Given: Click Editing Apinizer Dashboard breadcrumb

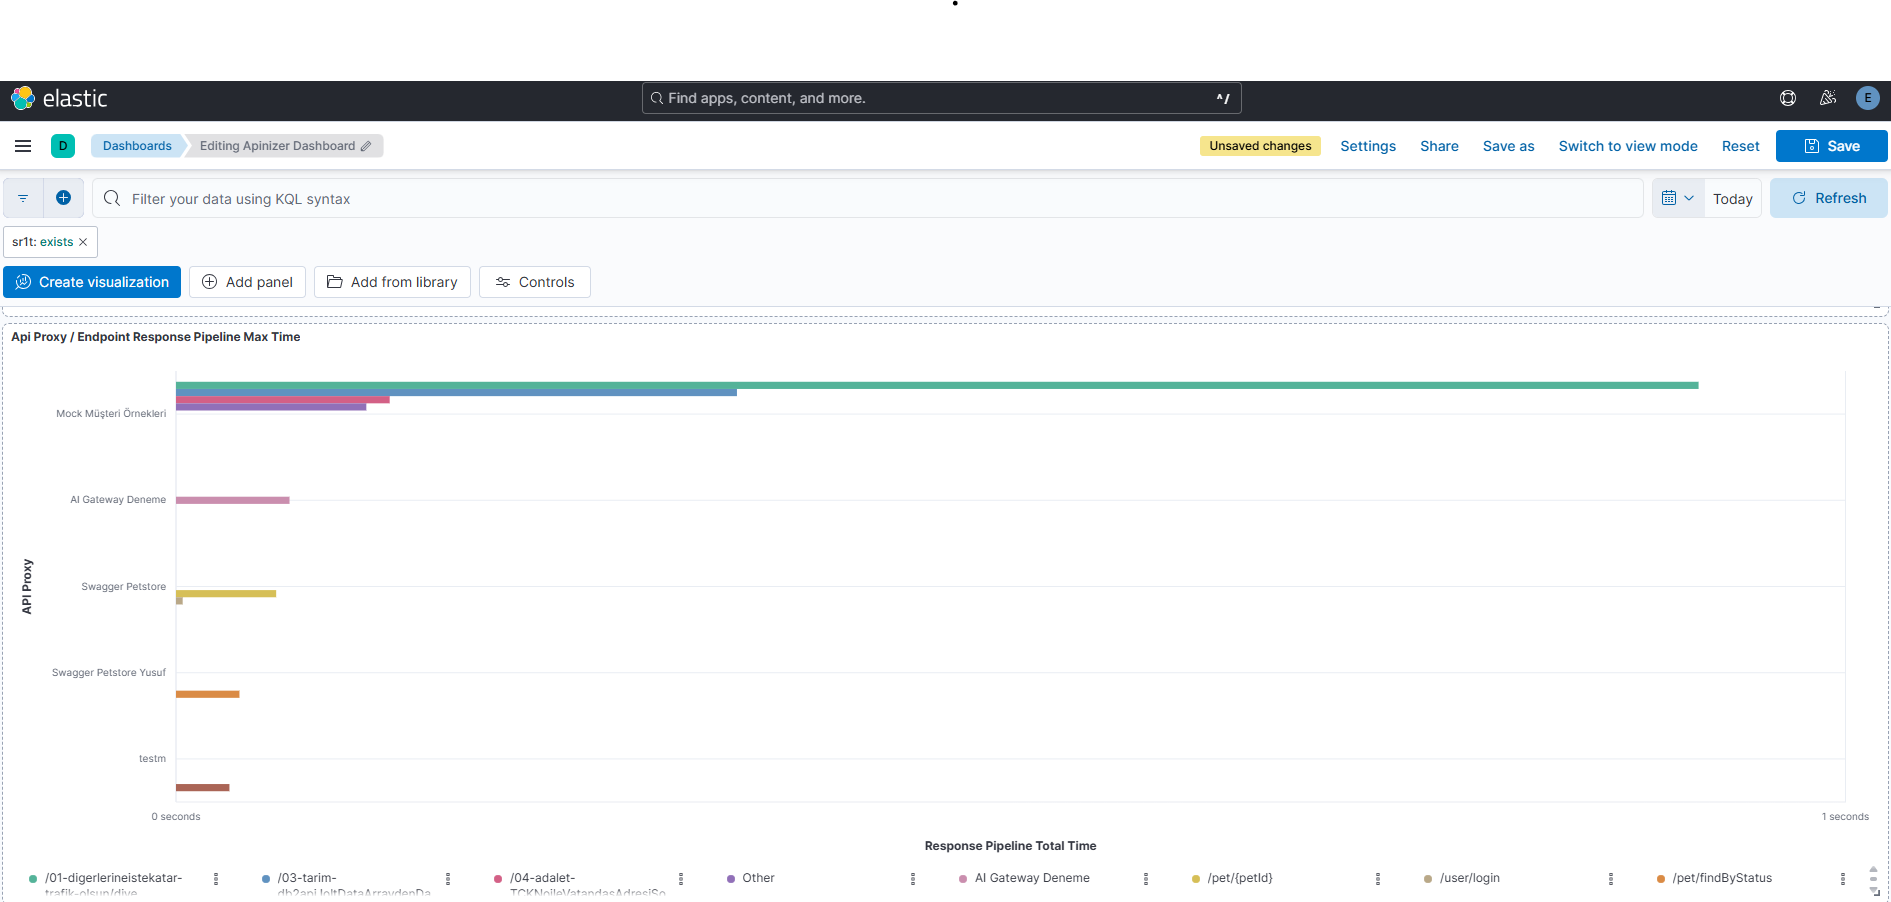Looking at the screenshot, I should coord(284,146).
